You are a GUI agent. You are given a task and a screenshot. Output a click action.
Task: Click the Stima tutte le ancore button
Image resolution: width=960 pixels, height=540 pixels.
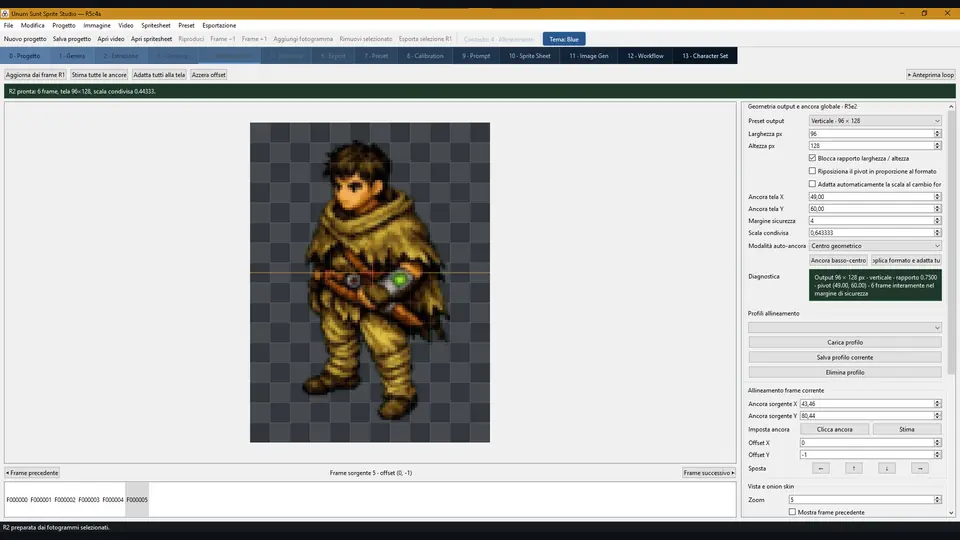(99, 75)
